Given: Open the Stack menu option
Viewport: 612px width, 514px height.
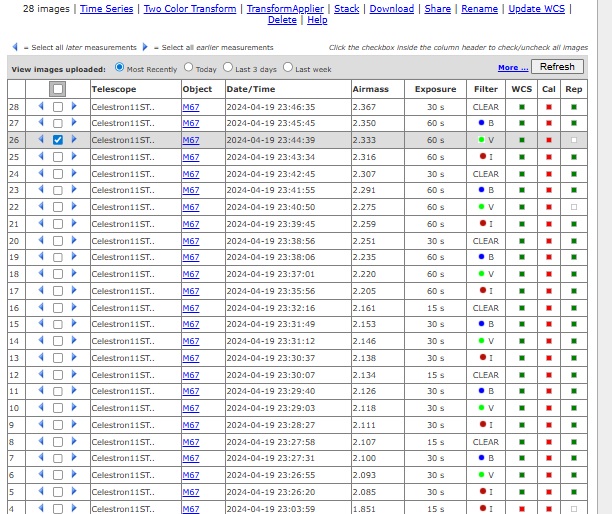Looking at the screenshot, I should click(346, 8).
